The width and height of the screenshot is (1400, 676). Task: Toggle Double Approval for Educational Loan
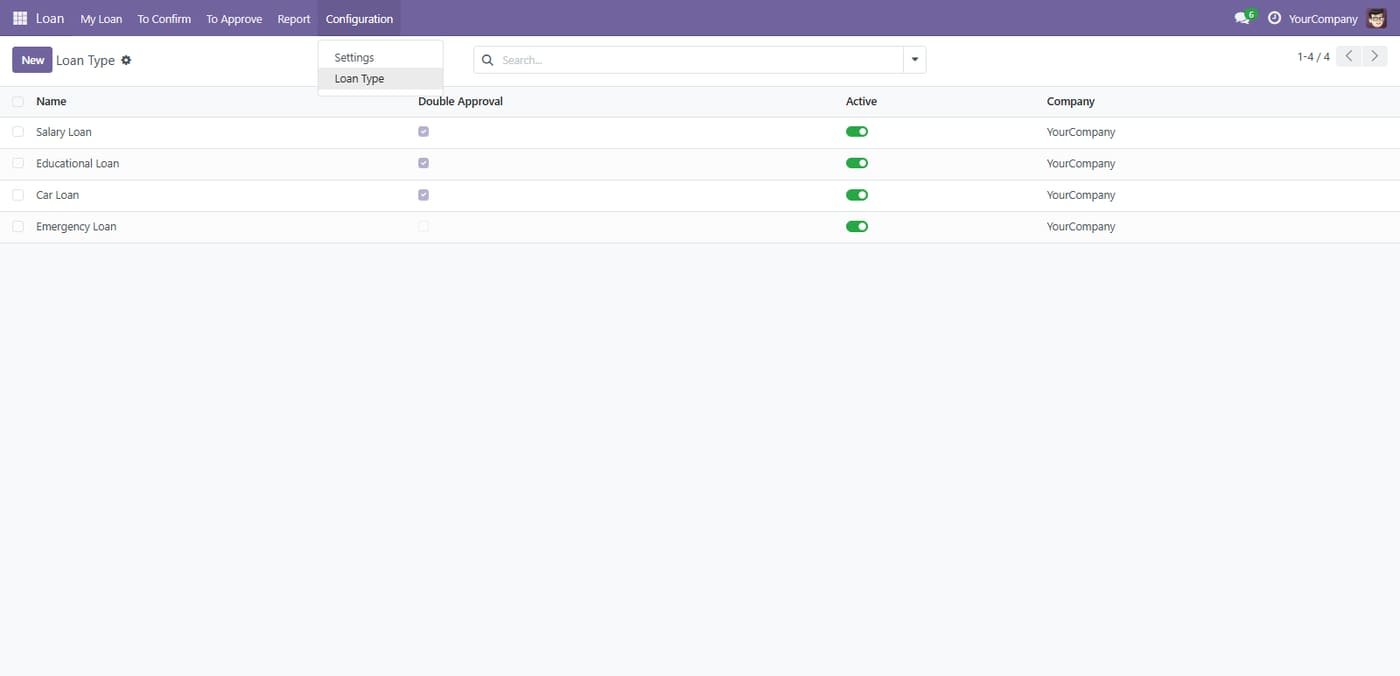(x=424, y=163)
